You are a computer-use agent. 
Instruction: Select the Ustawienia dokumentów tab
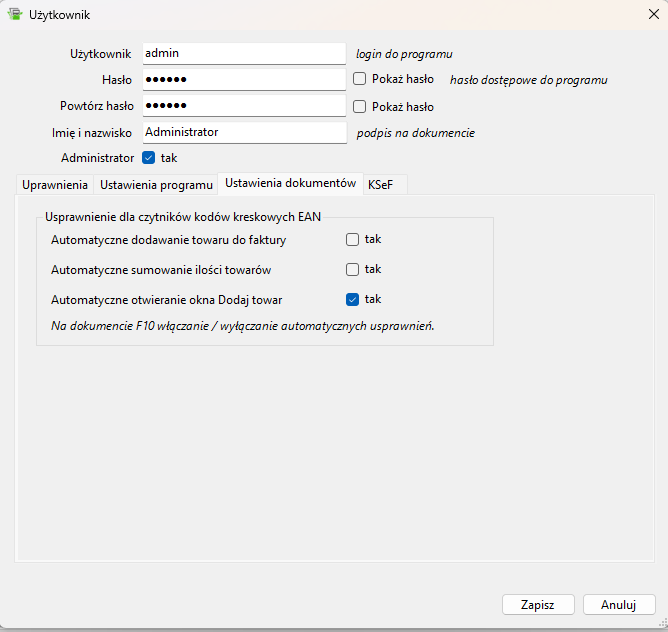coord(290,184)
